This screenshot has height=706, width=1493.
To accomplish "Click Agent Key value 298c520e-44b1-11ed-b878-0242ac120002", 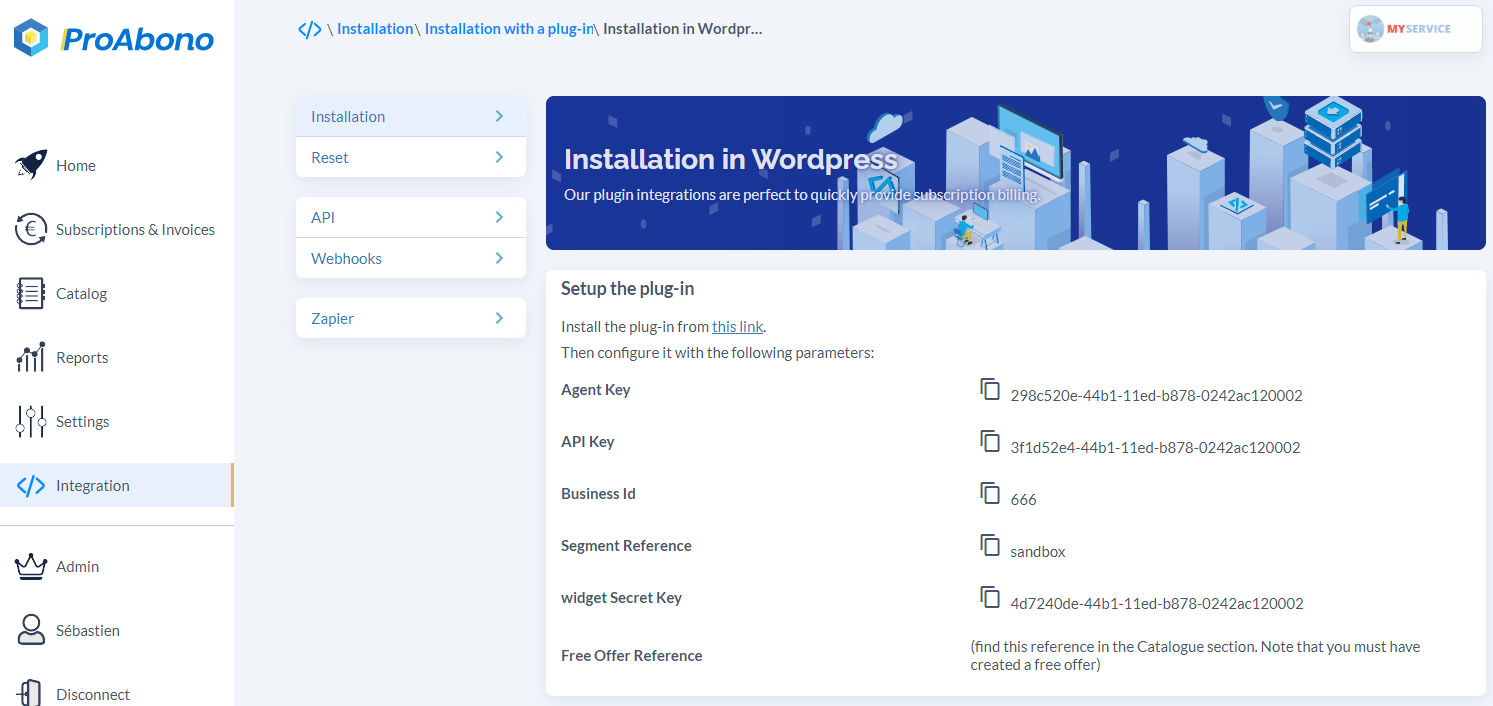I will click(x=1156, y=395).
